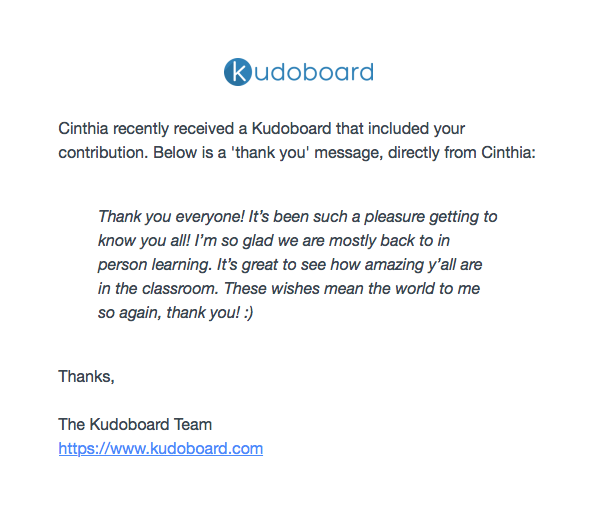The image size is (597, 527).
Task: Click "Cinthia:" ending the intro paragraph
Action: pos(508,152)
